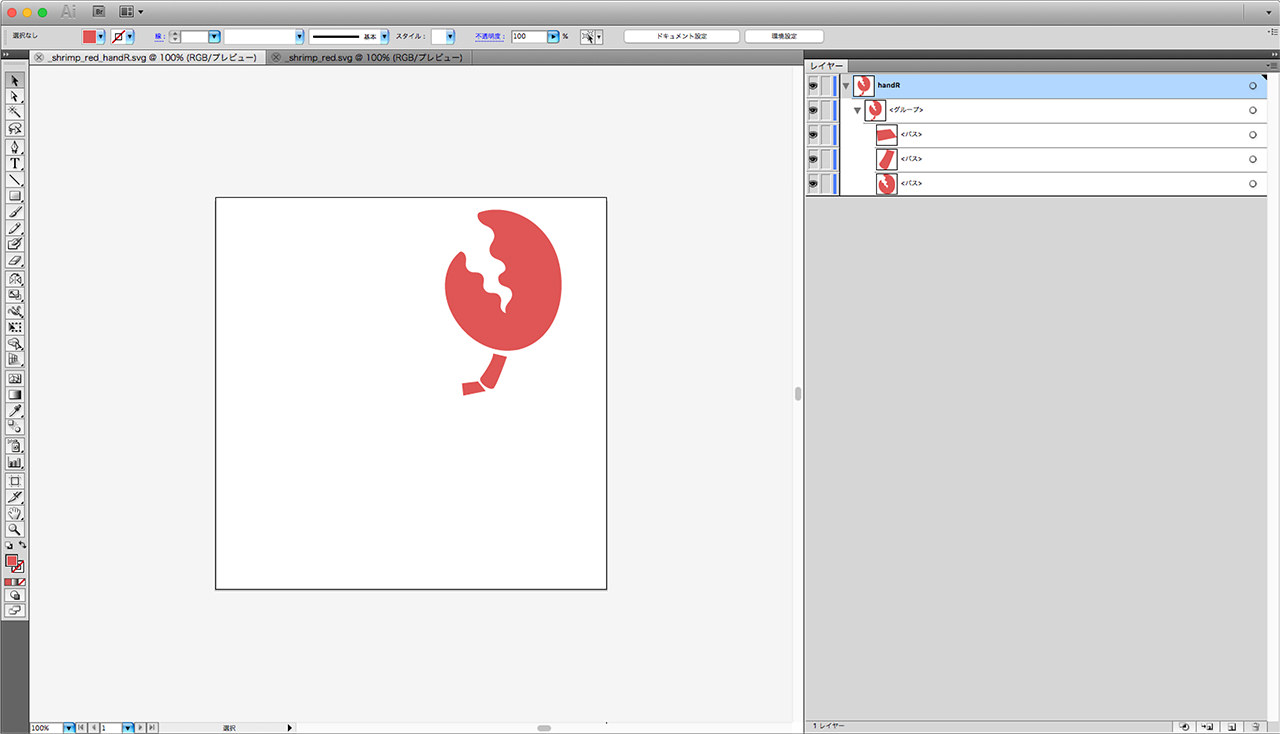Screen dimensions: 1280x734
Task: Toggle the lock box on the handR layer
Action: [826, 86]
